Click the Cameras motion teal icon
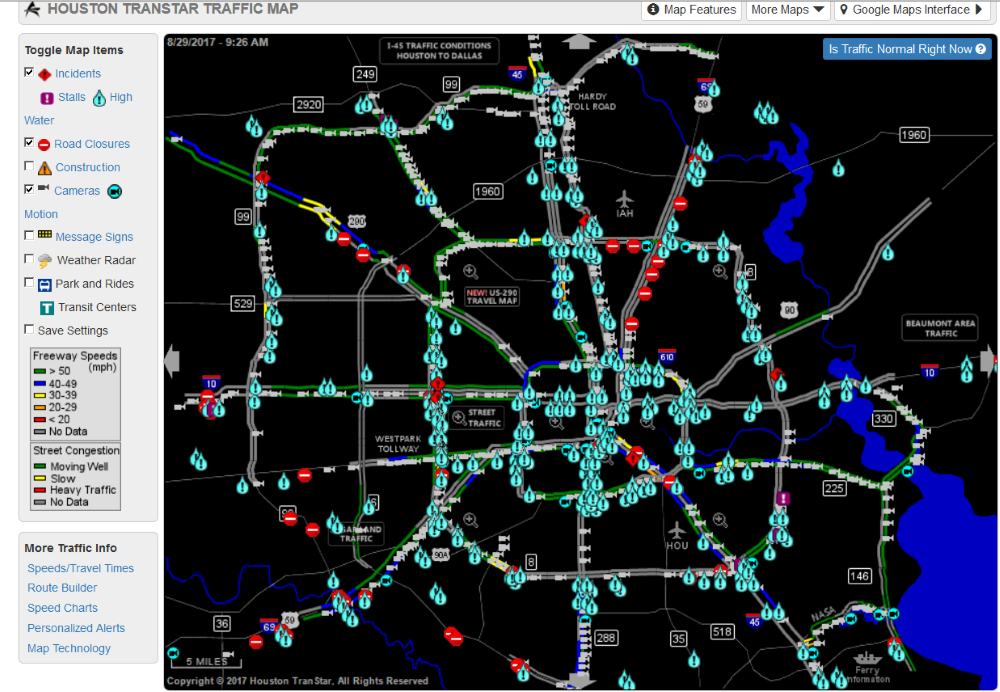1000x692 pixels. coord(115,191)
